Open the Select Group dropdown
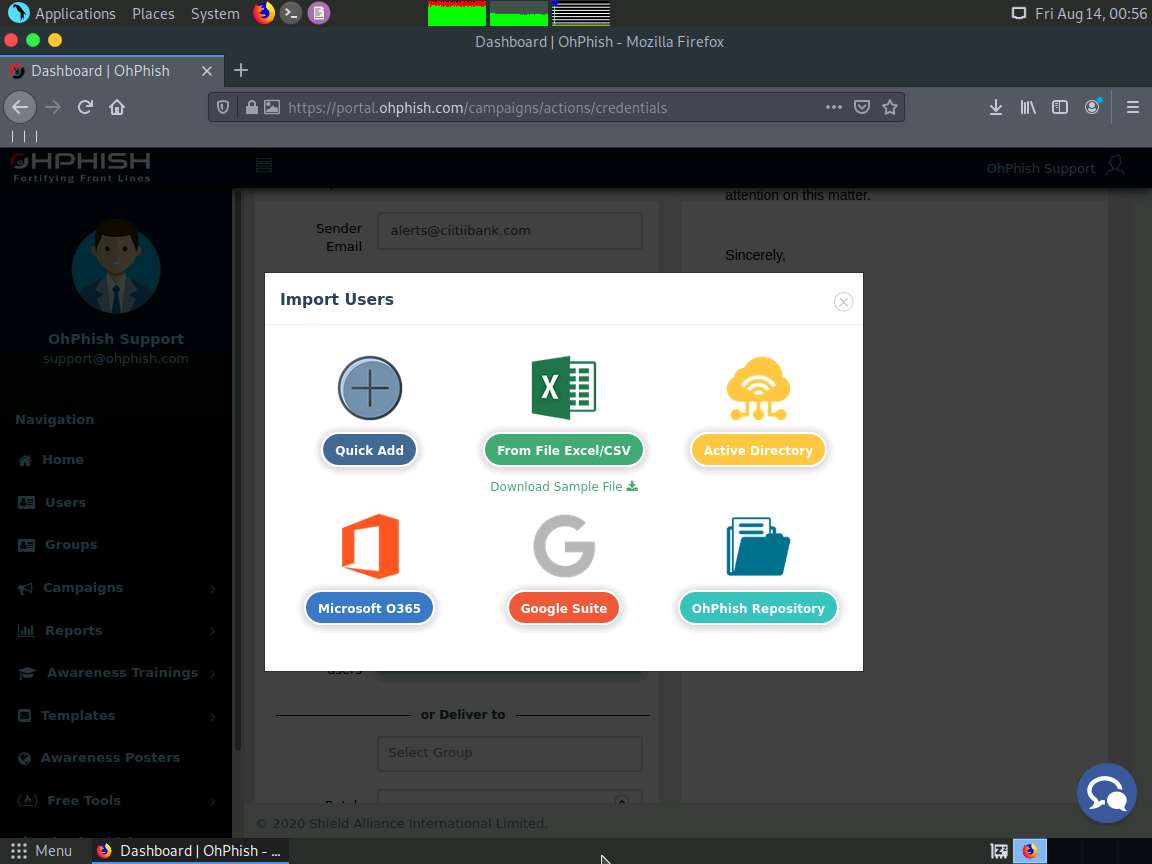 (510, 753)
